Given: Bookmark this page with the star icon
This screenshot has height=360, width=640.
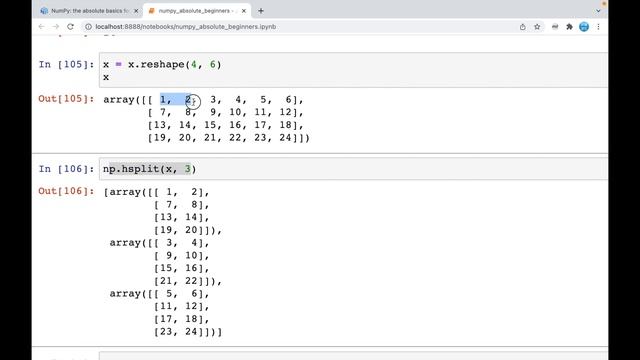Looking at the screenshot, I should tap(537, 27).
